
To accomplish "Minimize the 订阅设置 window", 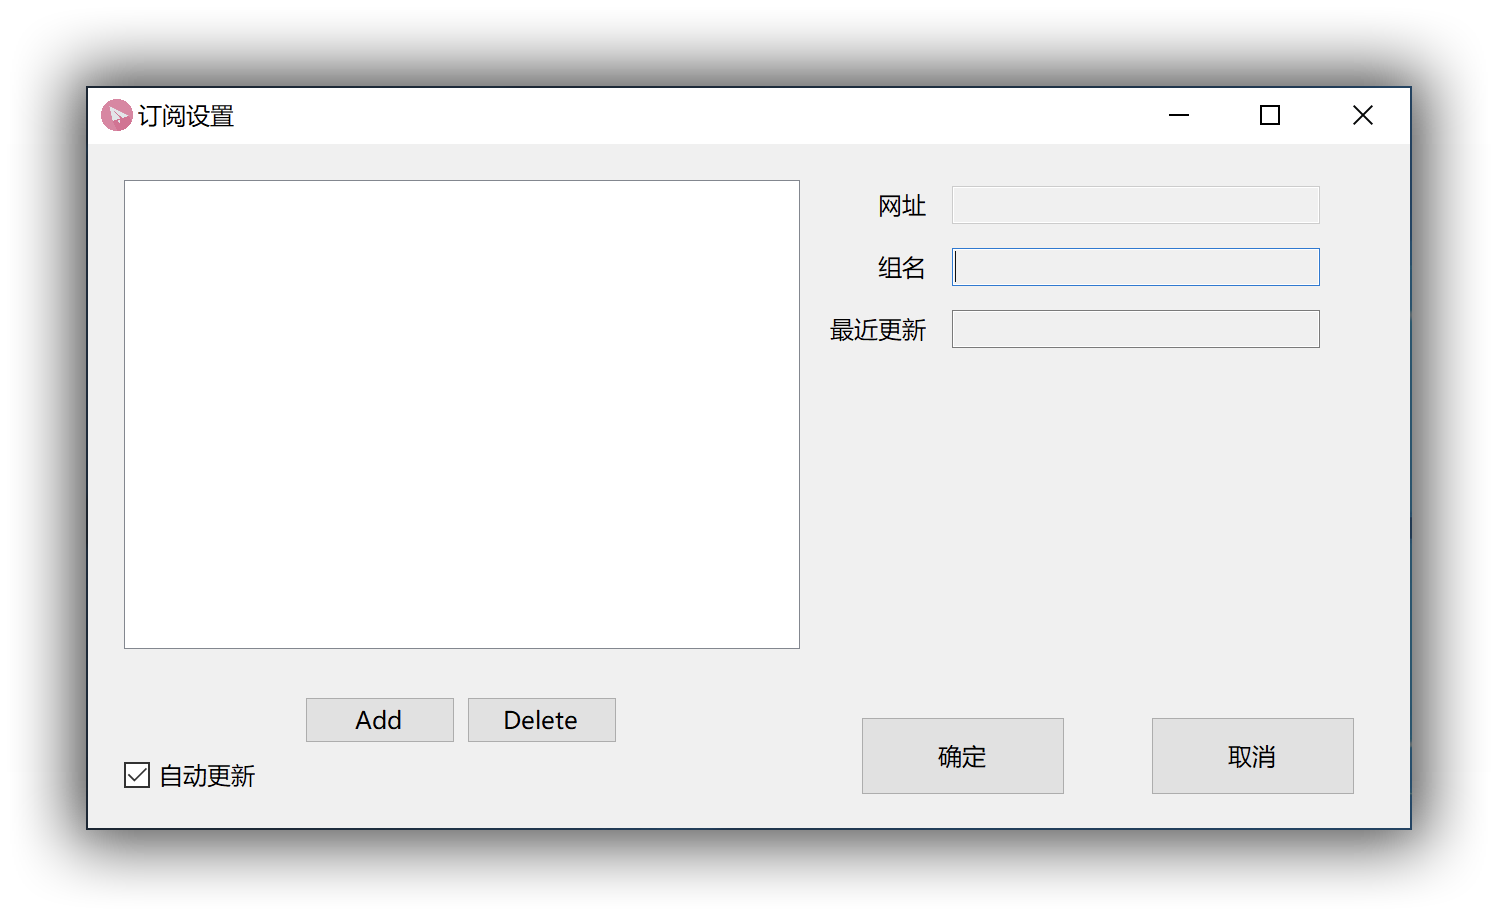I will coord(1178,115).
